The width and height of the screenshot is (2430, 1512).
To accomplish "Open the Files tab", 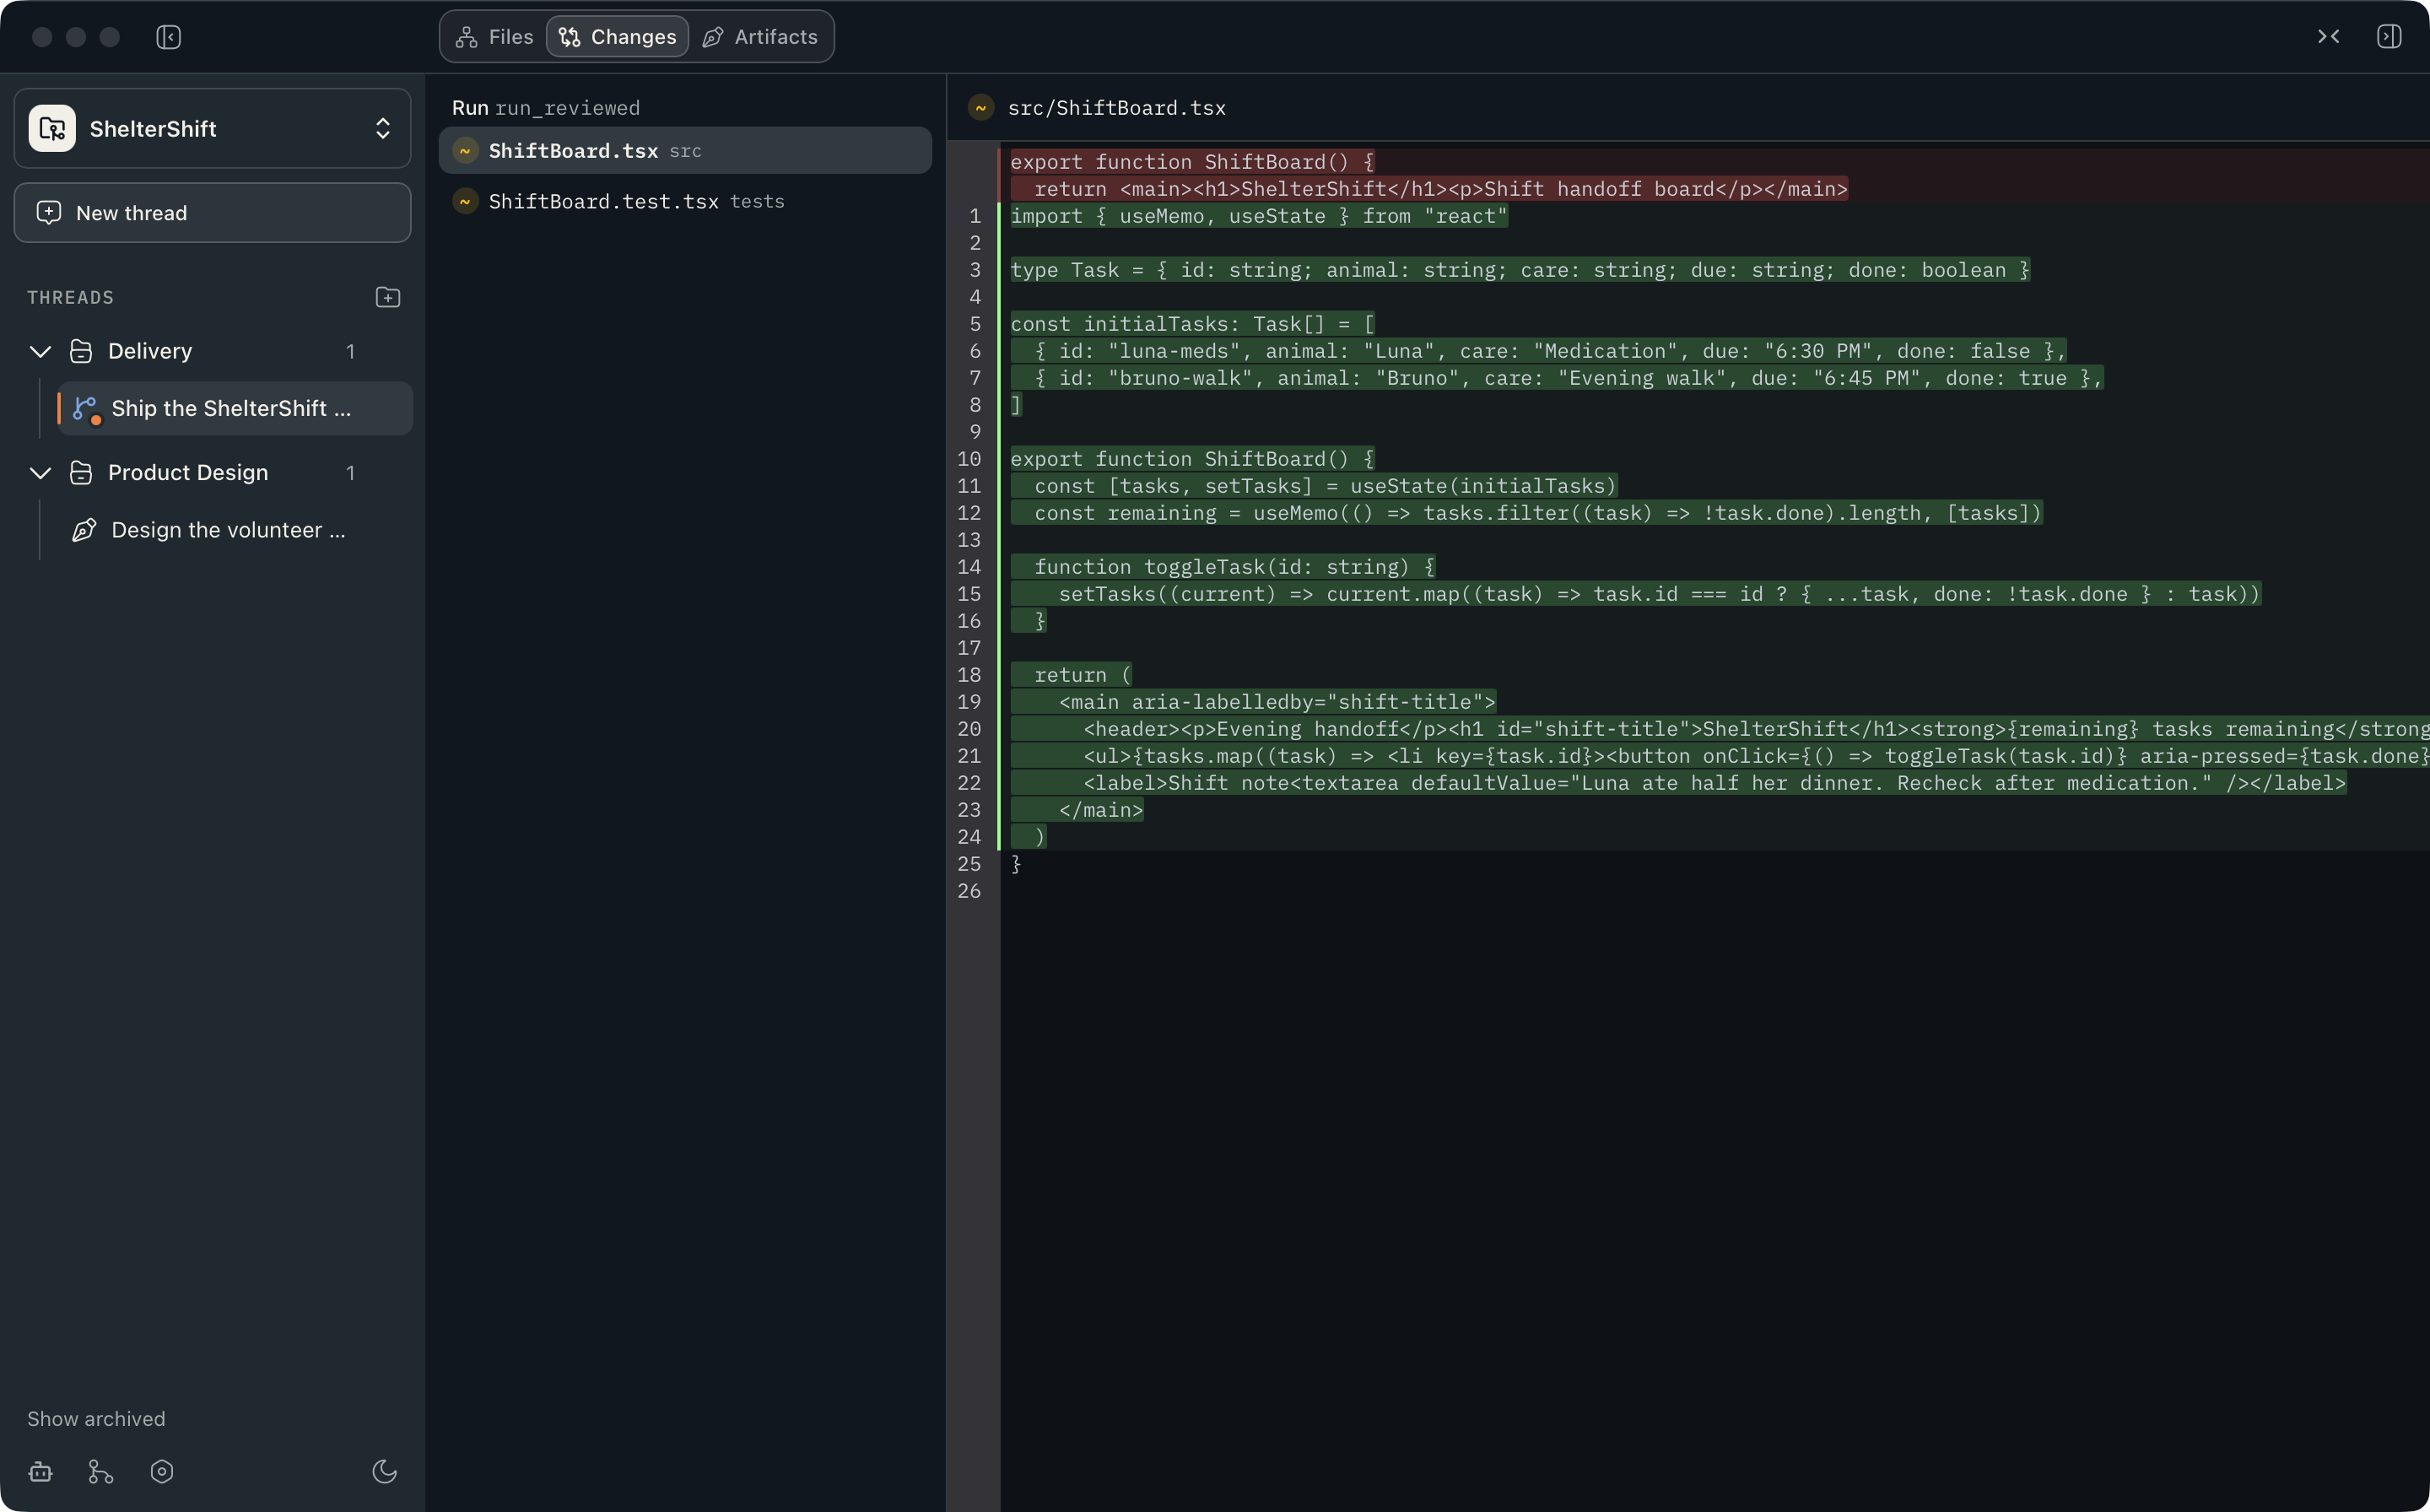I will tap(495, 37).
